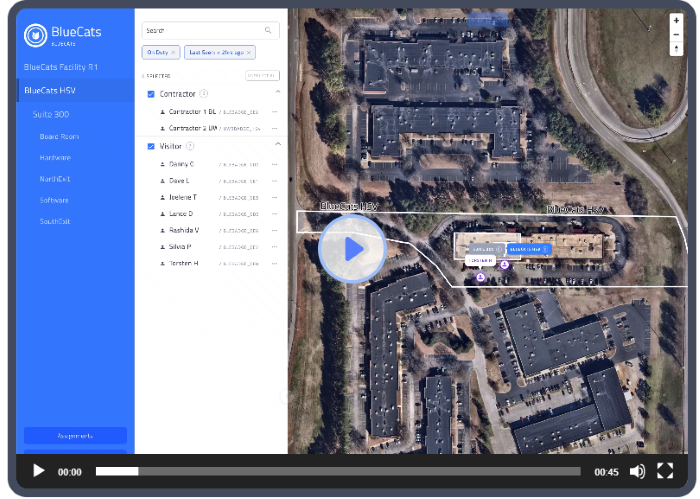Open options menu for Joelene T
Screen dimensions: 700x499
click(275, 198)
